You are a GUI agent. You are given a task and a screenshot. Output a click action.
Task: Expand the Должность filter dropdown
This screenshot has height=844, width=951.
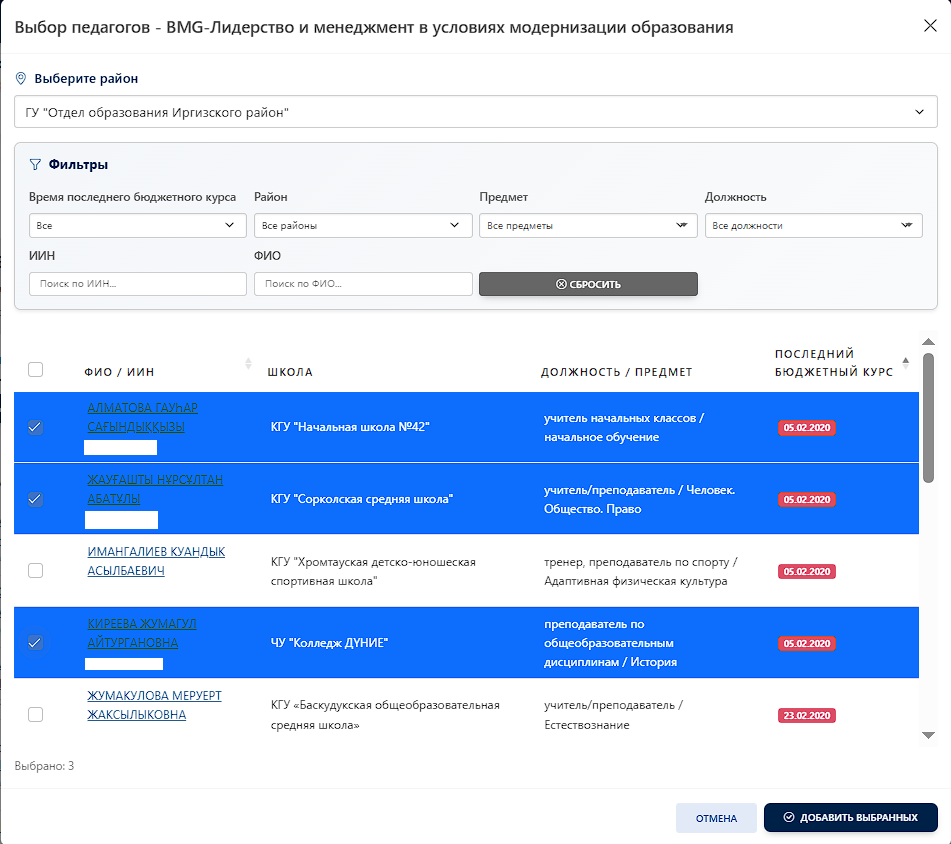point(812,225)
